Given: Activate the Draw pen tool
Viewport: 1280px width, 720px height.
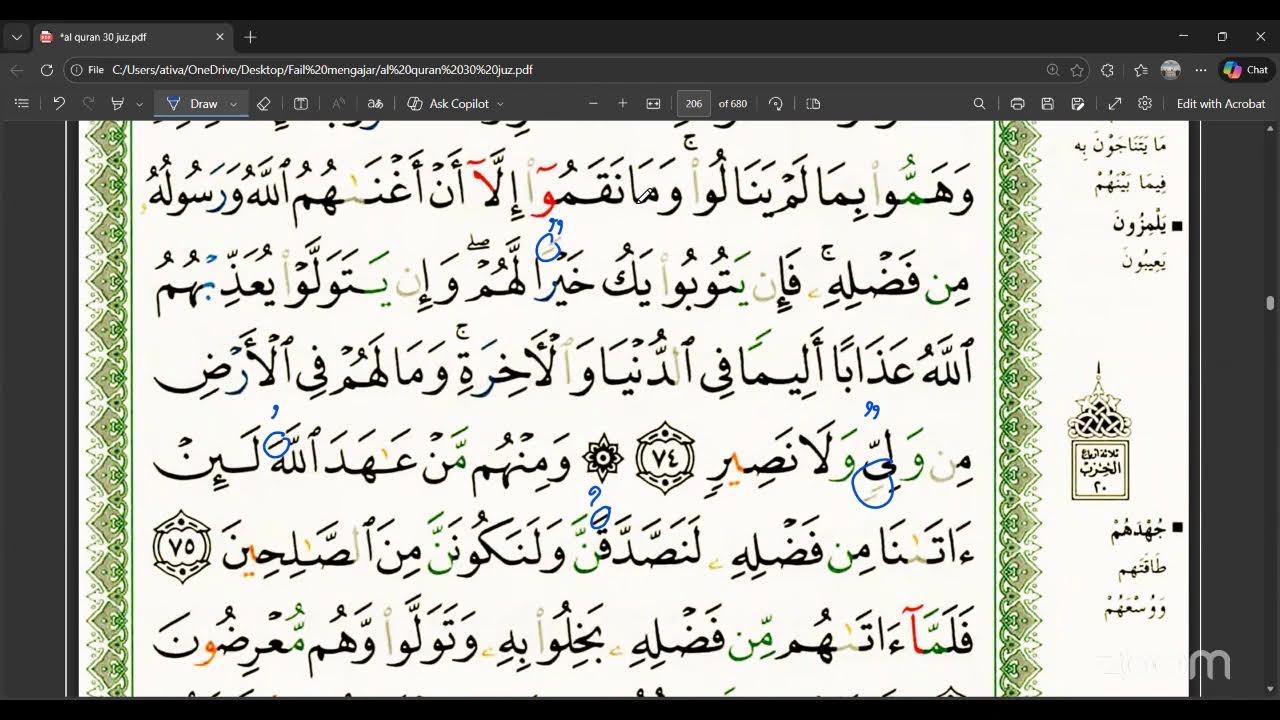Looking at the screenshot, I should point(192,103).
